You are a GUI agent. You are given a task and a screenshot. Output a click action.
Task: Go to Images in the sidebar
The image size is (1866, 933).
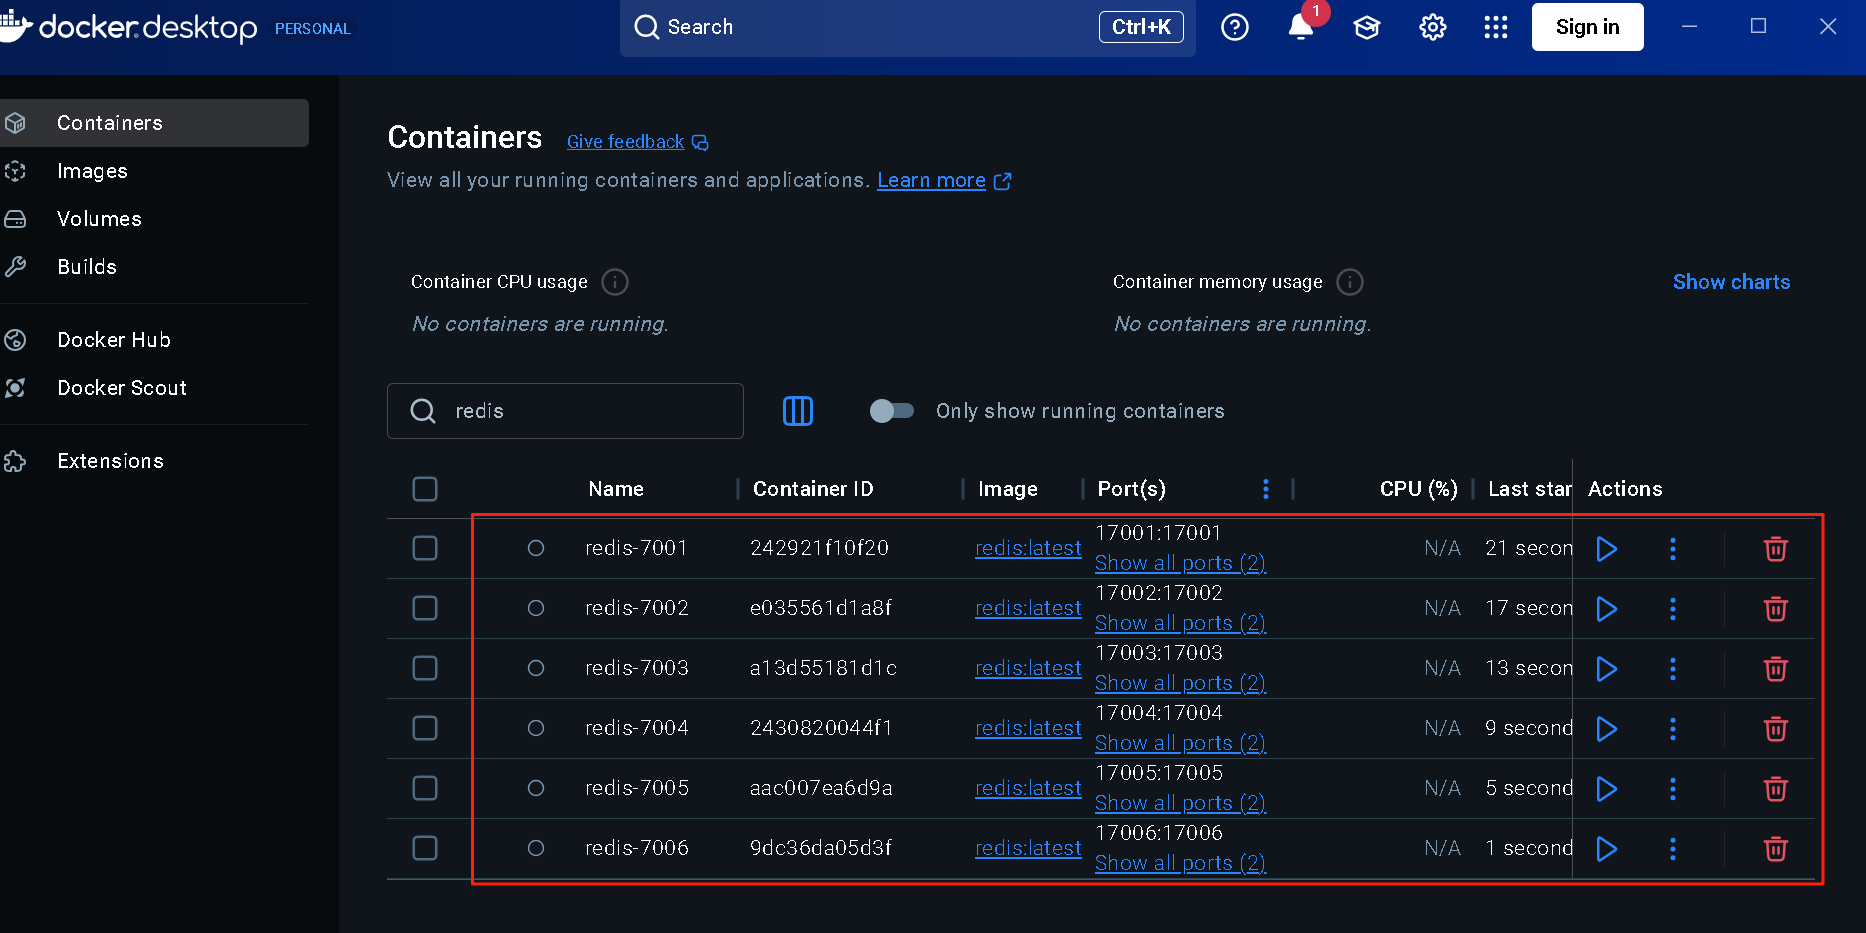(x=154, y=171)
